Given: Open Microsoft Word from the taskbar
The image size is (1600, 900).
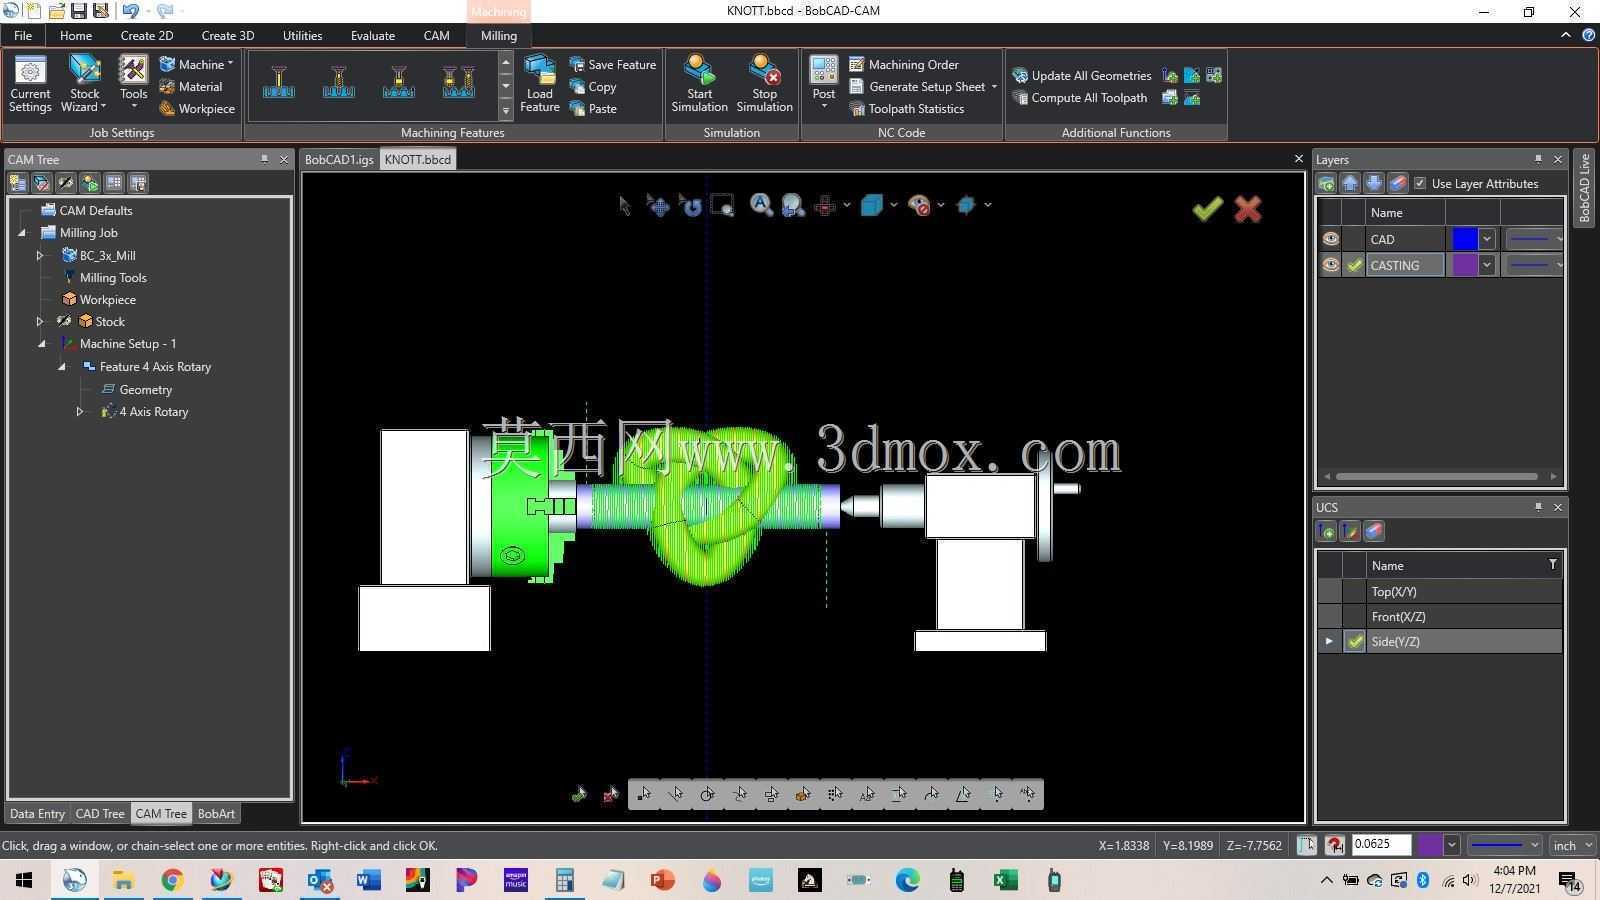Looking at the screenshot, I should pyautogui.click(x=368, y=880).
